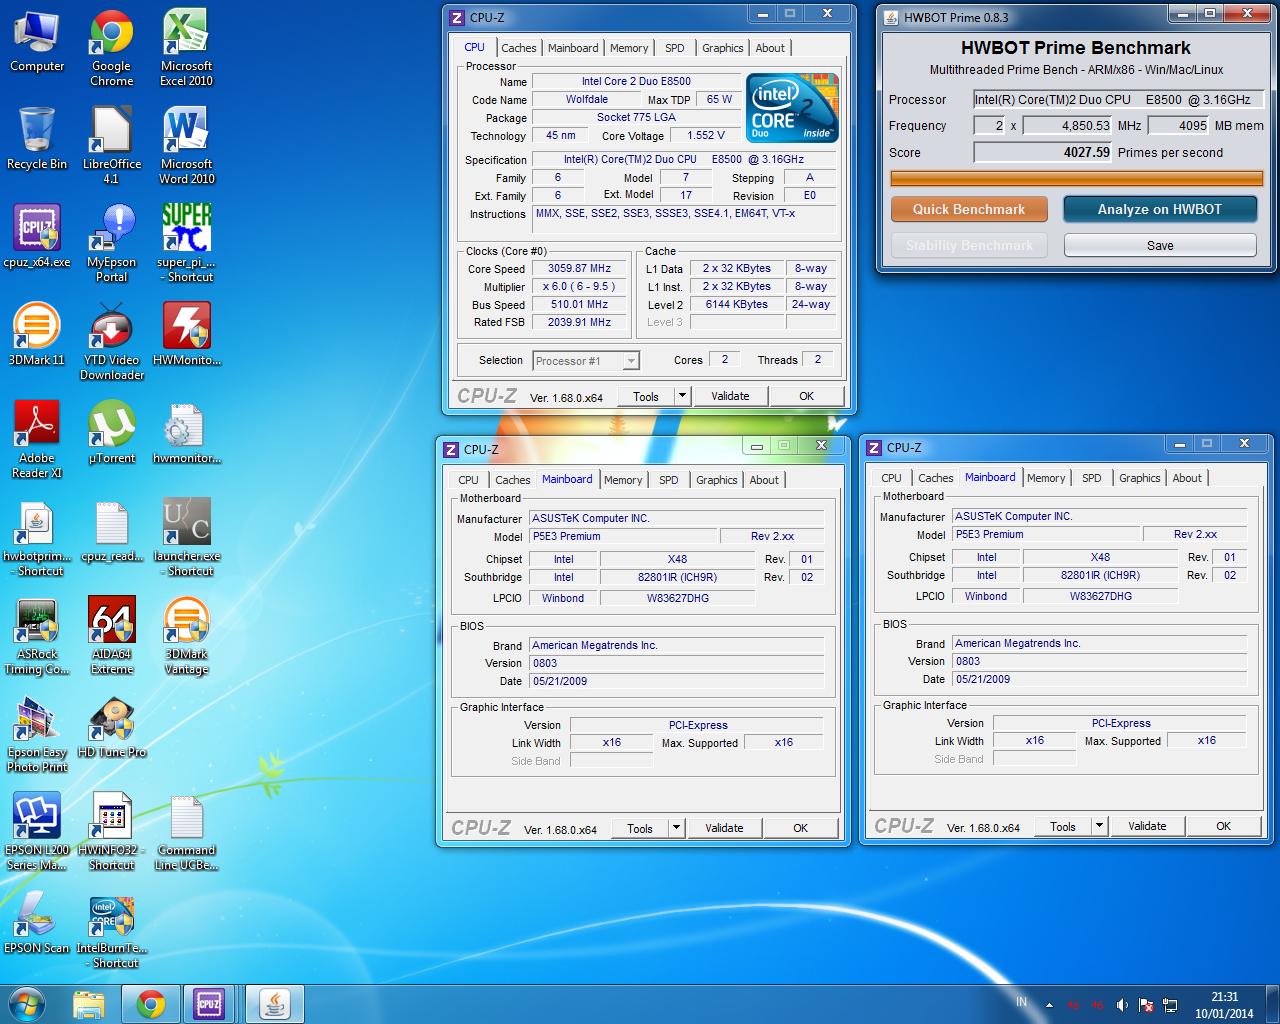Click Frequency field showing 4,850.53
The image size is (1280, 1024).
click(1067, 125)
